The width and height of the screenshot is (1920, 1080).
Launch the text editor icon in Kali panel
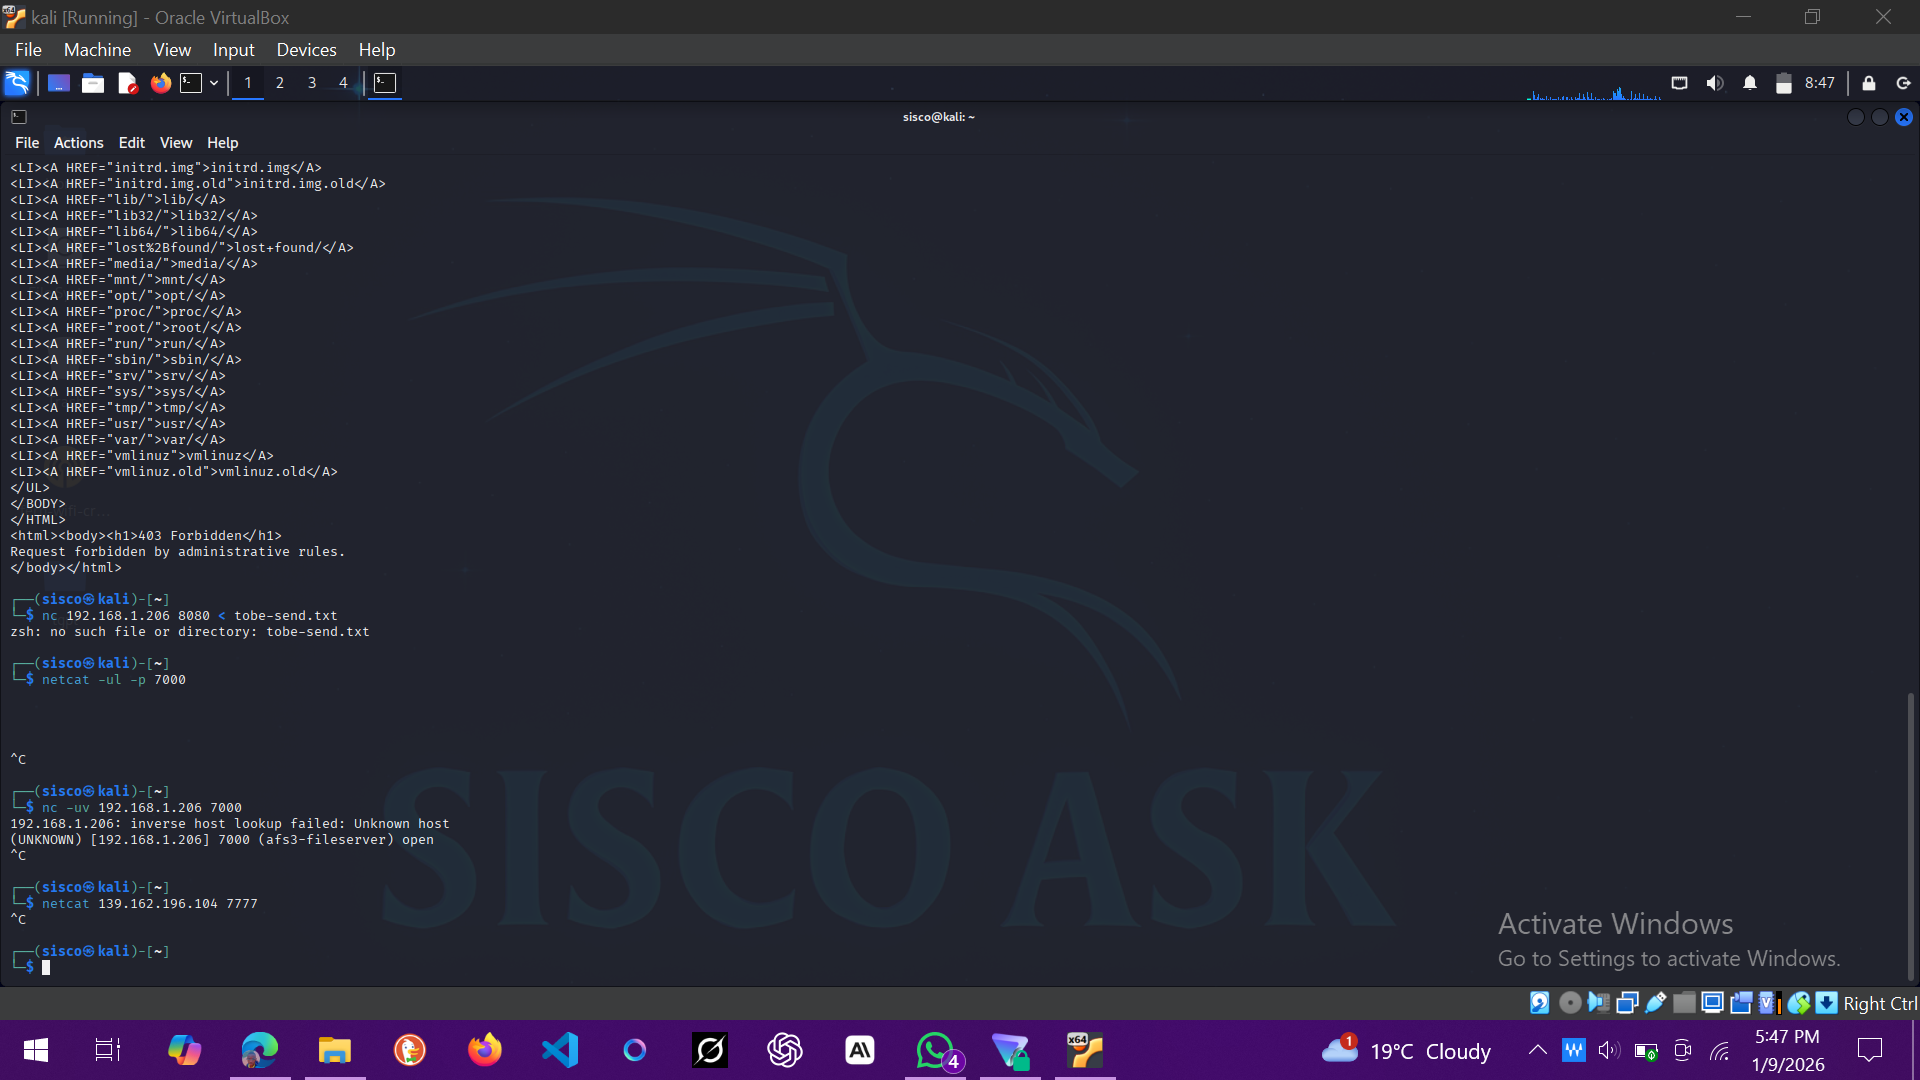[127, 83]
